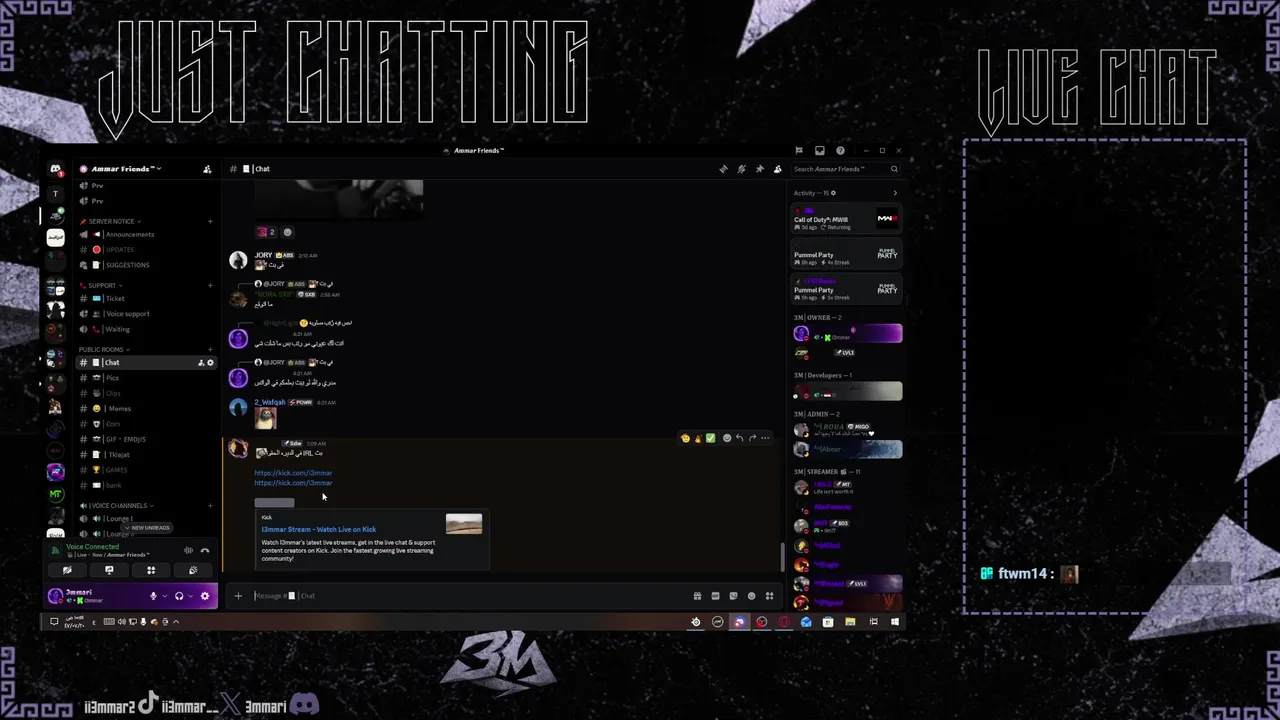Open Chat channel edit settings gear
Viewport: 1280px width, 720px height.
click(210, 362)
